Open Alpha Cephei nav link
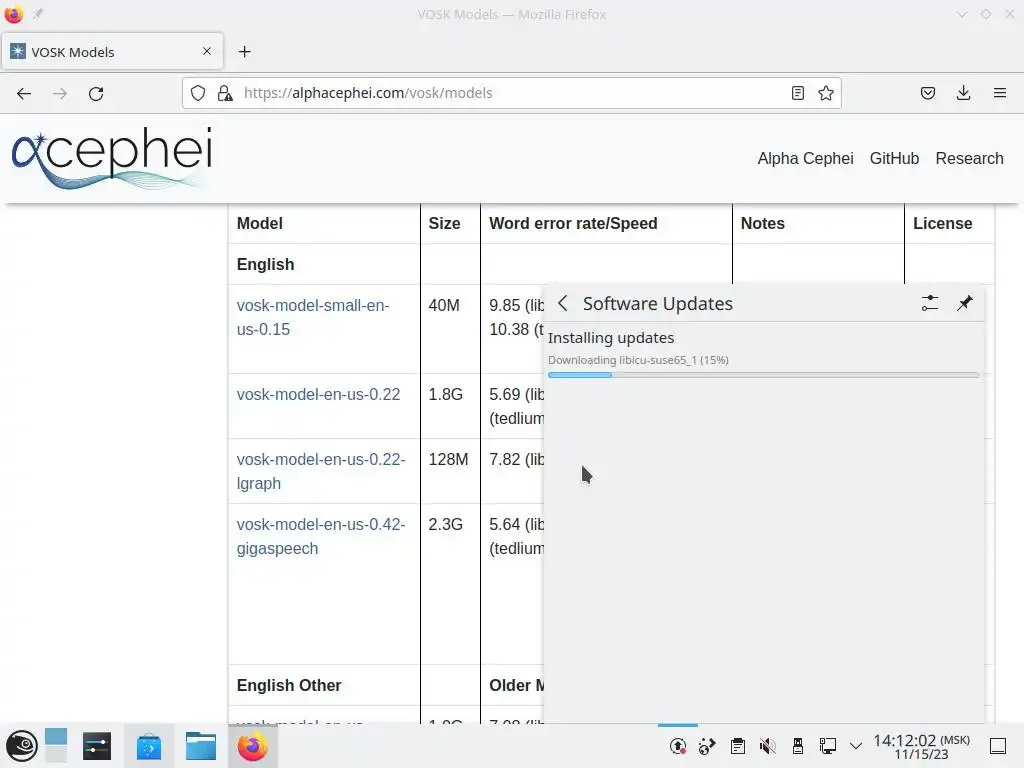Image resolution: width=1024 pixels, height=768 pixels. (805, 159)
